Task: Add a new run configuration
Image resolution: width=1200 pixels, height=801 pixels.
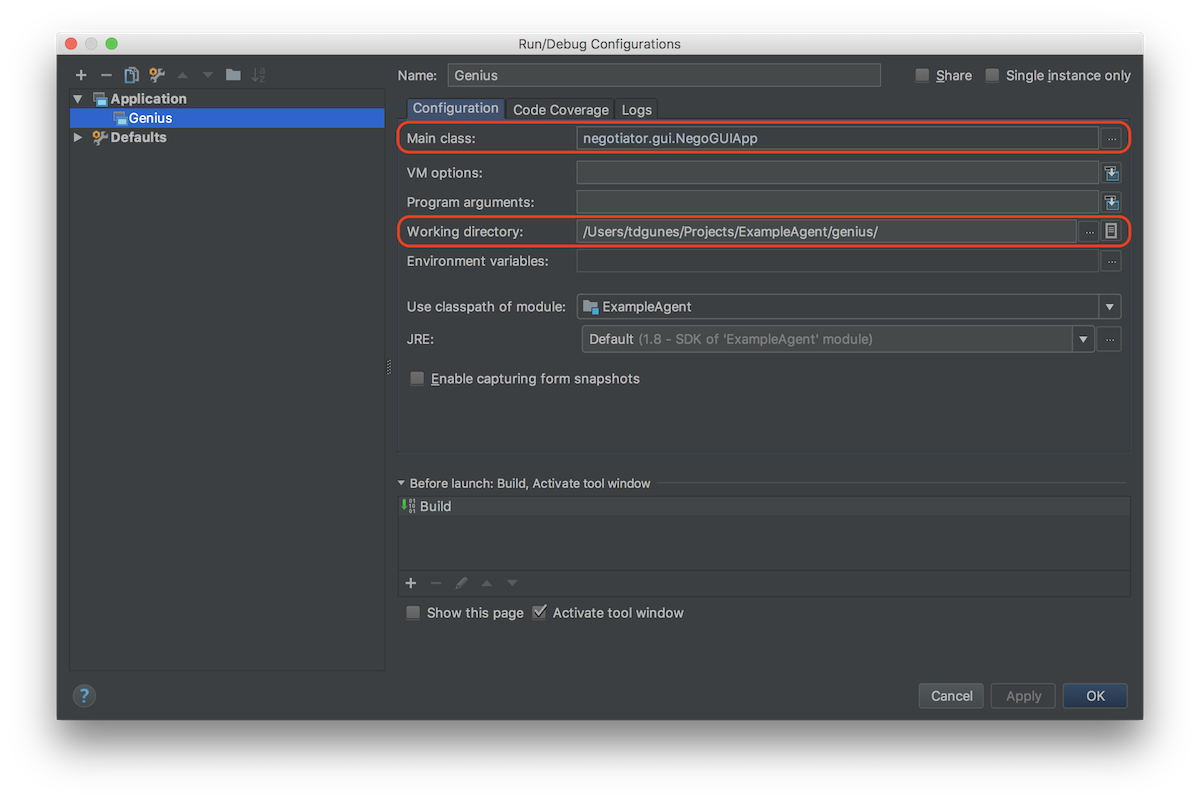Action: point(81,75)
